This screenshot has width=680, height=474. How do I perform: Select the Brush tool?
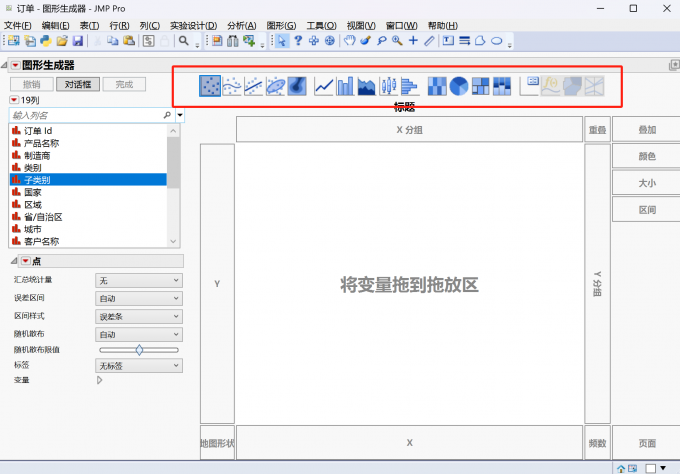[x=366, y=41]
